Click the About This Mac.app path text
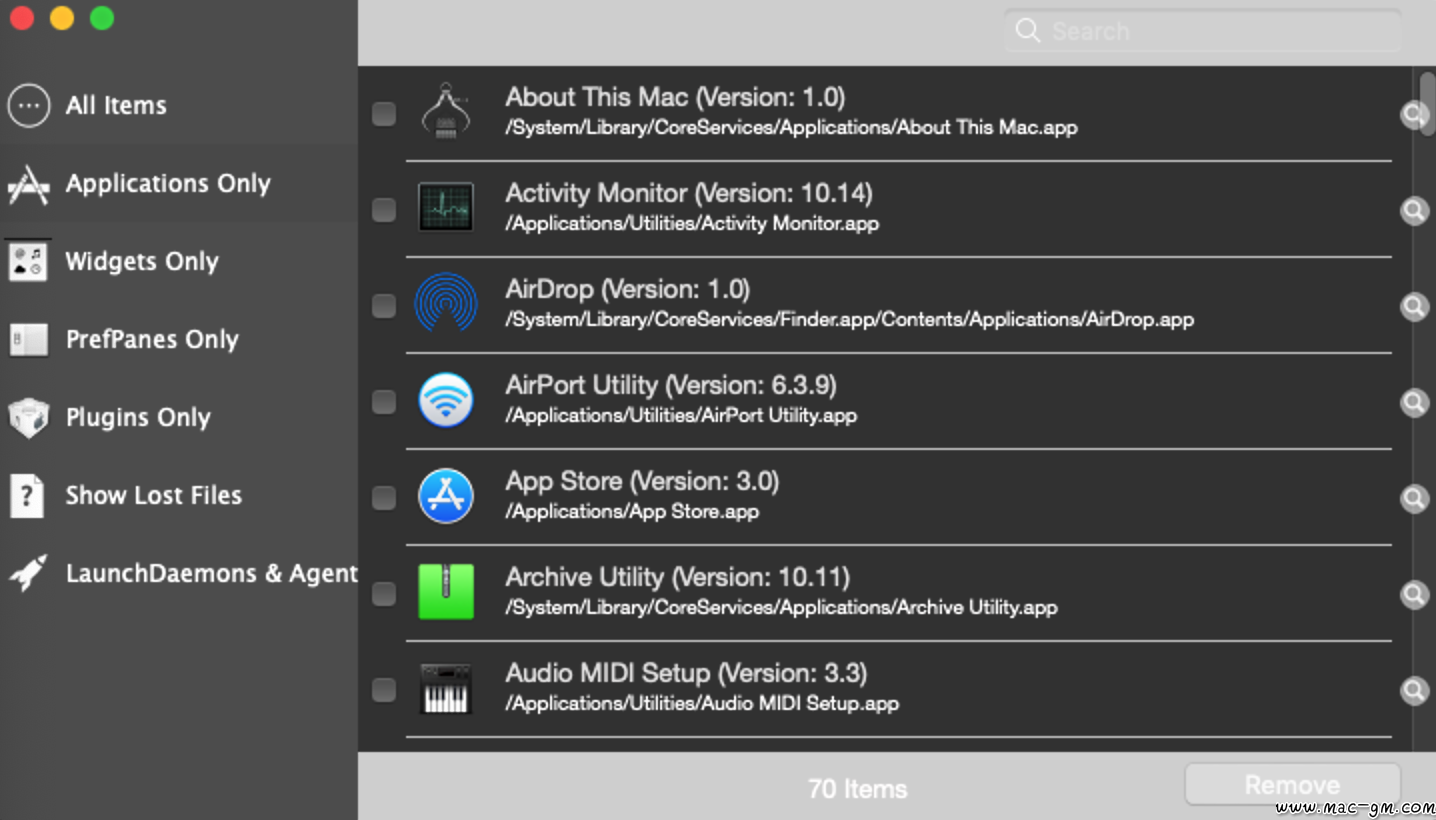1436x820 pixels. (791, 127)
